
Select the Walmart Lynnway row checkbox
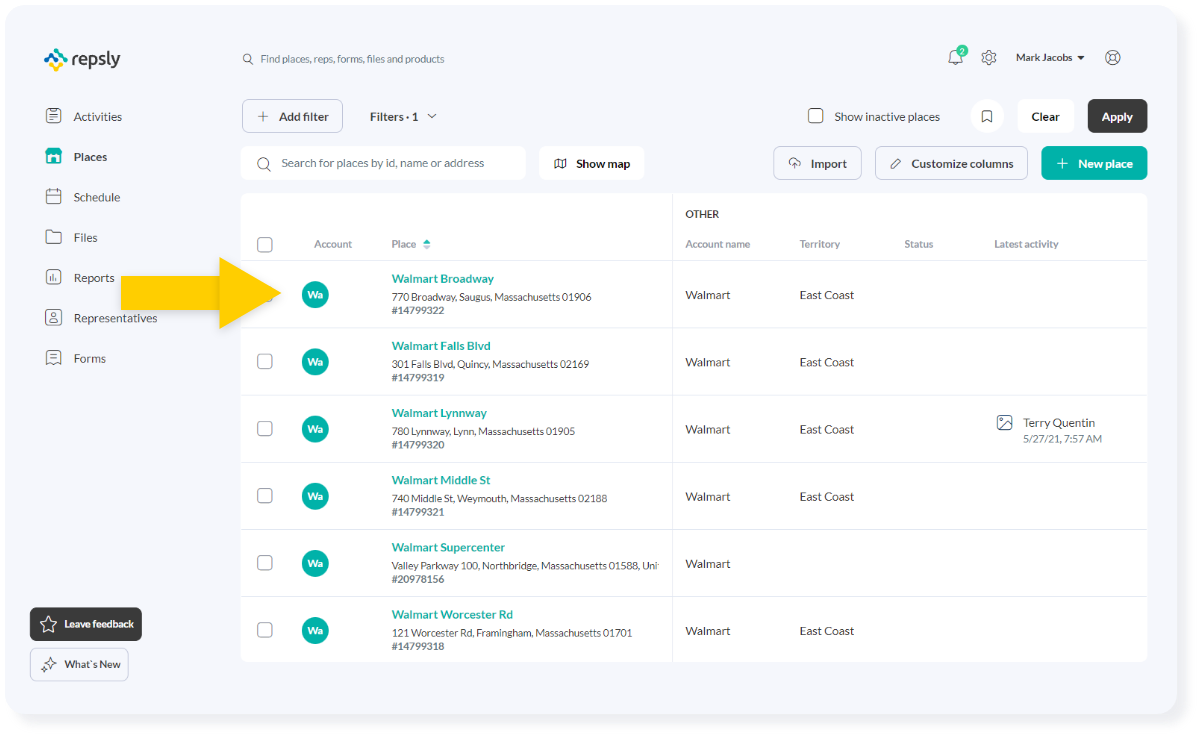pos(265,428)
